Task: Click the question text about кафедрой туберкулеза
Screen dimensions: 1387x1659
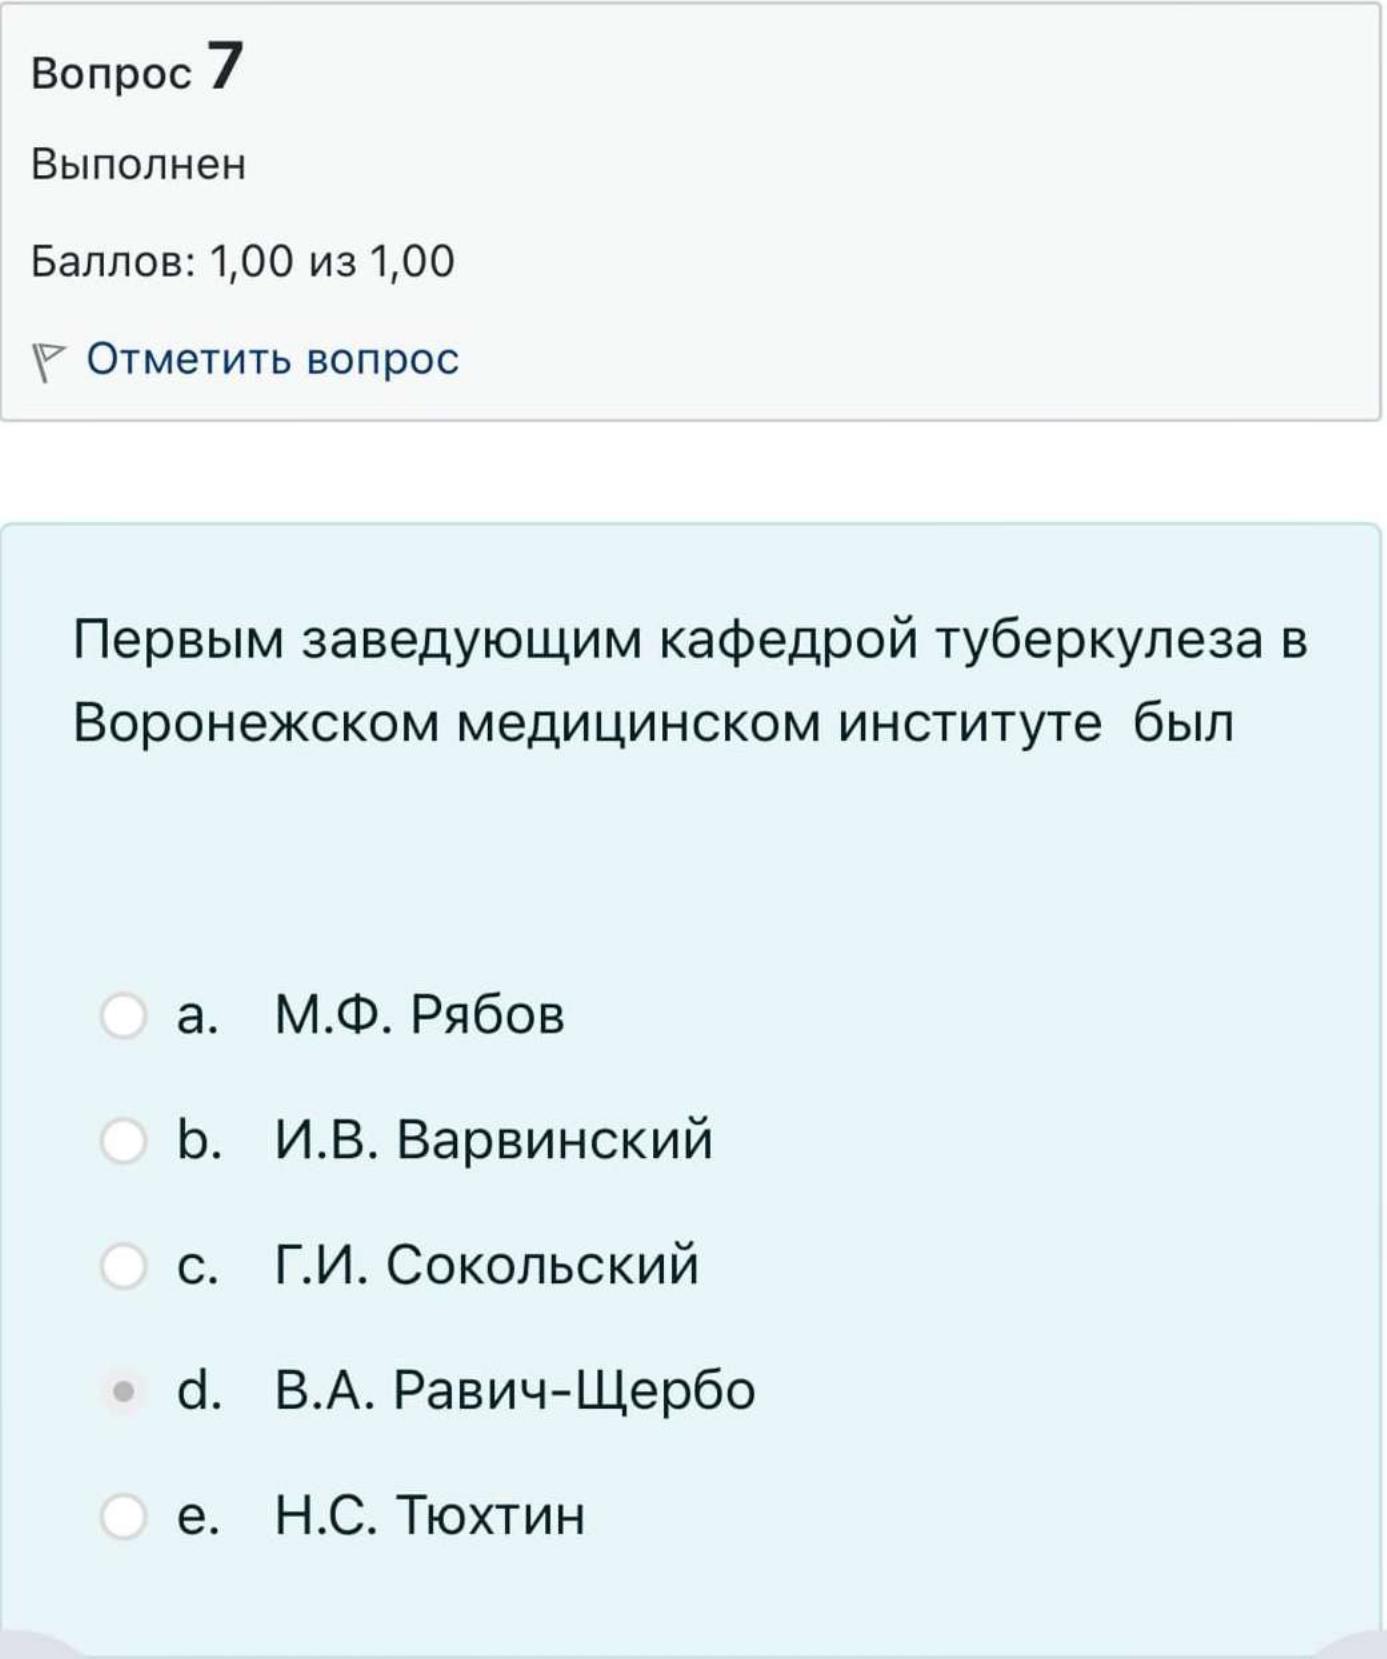Action: (691, 681)
